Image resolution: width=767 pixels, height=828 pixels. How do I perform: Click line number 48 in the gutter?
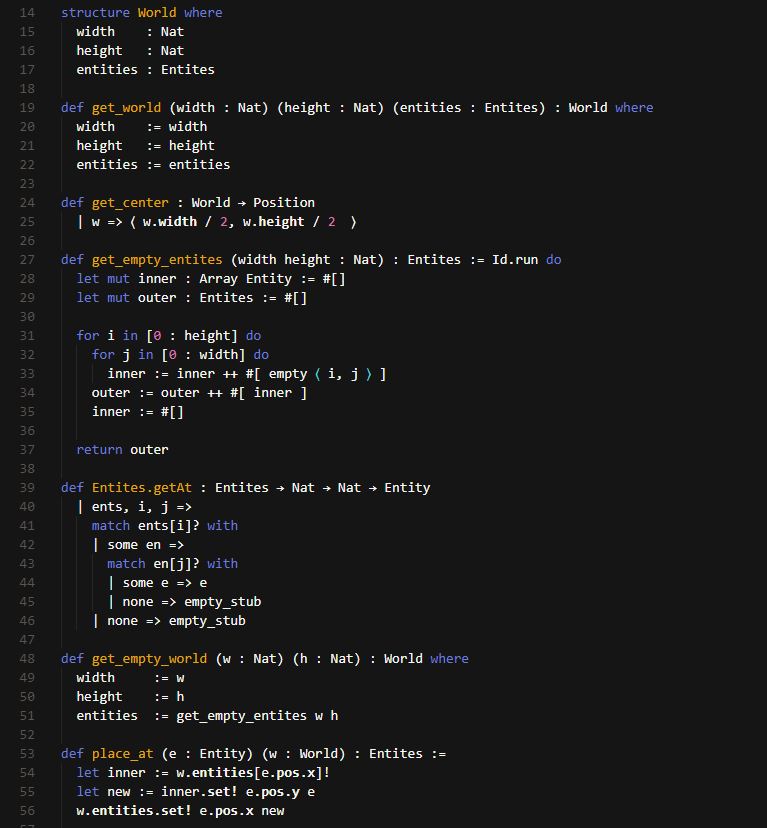coord(27,659)
